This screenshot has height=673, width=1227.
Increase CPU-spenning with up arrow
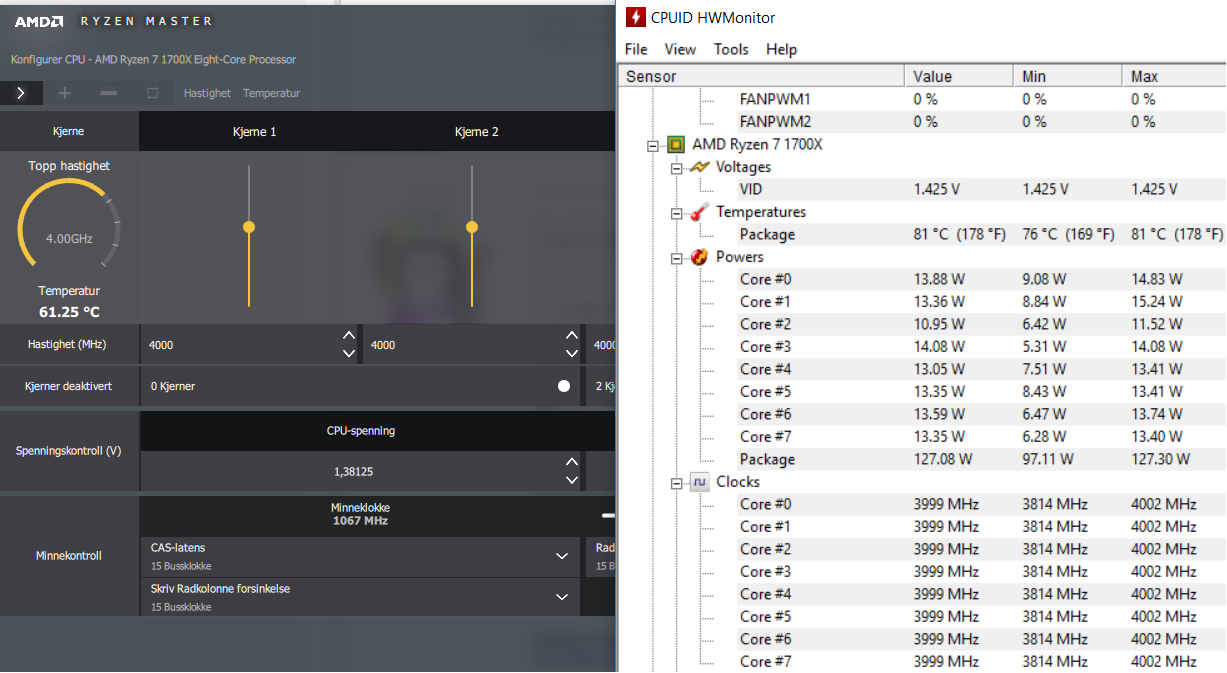pos(571,462)
